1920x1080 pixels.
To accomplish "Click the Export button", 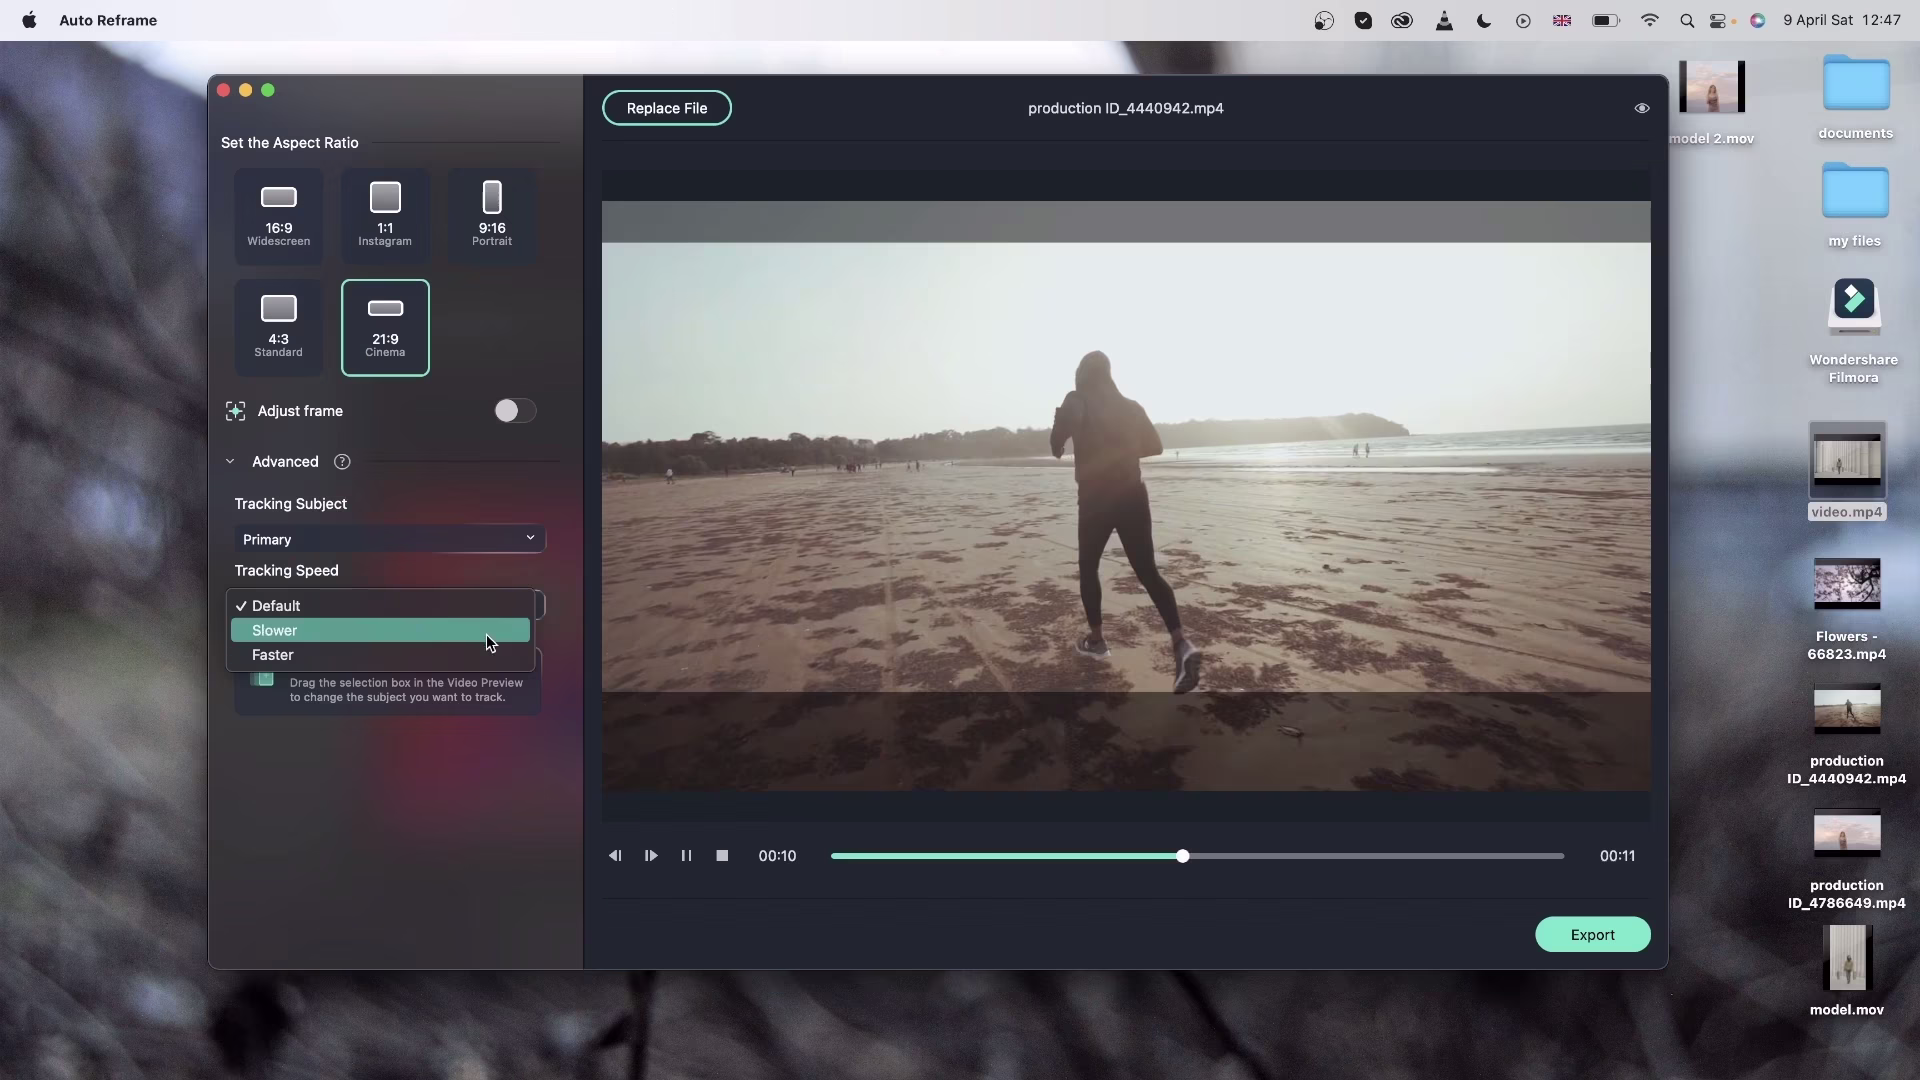I will [1592, 935].
